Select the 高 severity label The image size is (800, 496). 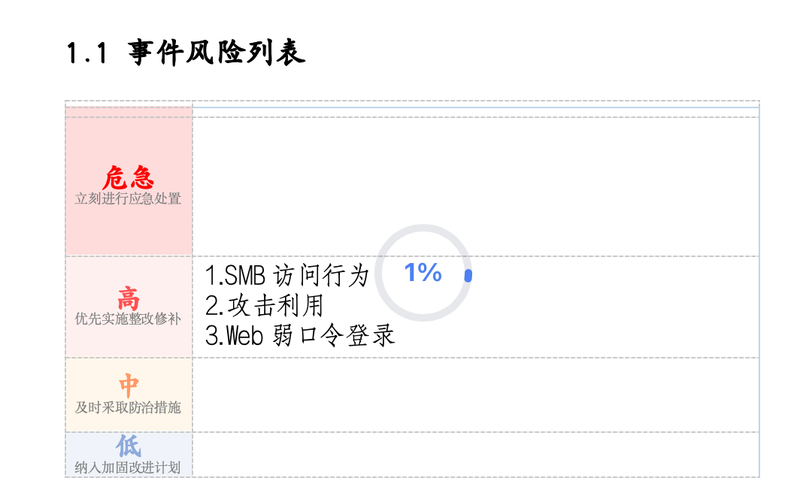pos(129,299)
